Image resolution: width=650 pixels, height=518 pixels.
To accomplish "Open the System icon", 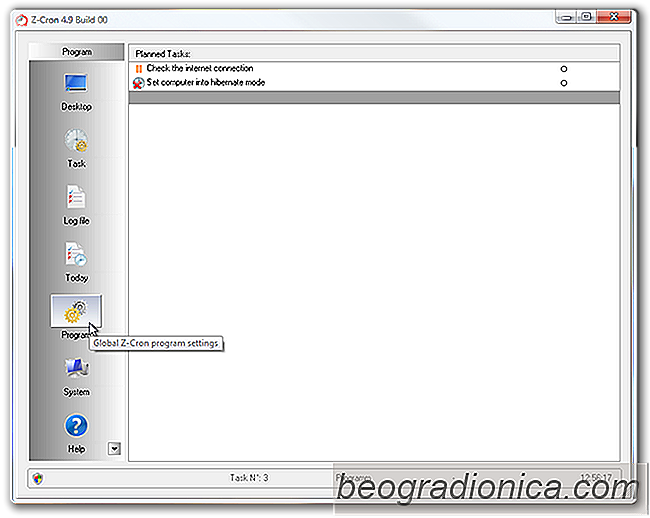I will click(x=76, y=368).
